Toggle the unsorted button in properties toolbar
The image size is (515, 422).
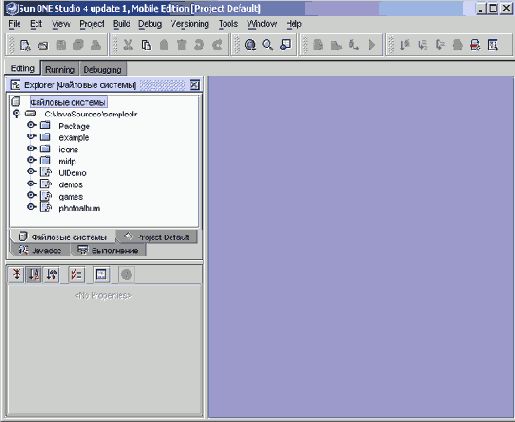[16, 275]
